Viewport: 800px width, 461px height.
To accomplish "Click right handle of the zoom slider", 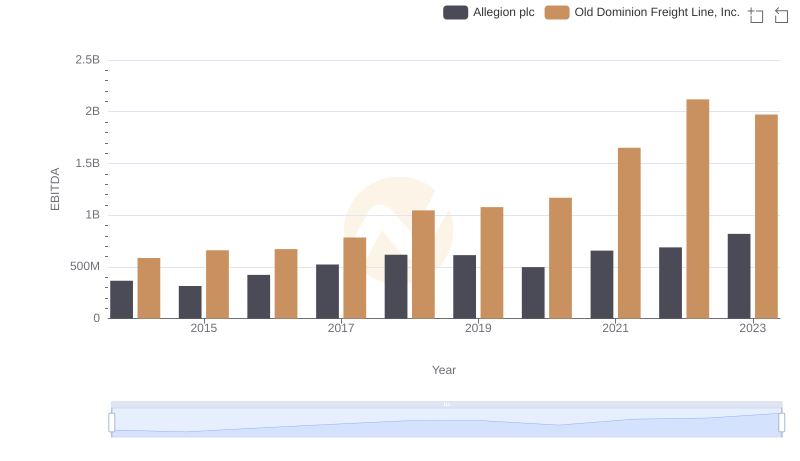I will [781, 423].
